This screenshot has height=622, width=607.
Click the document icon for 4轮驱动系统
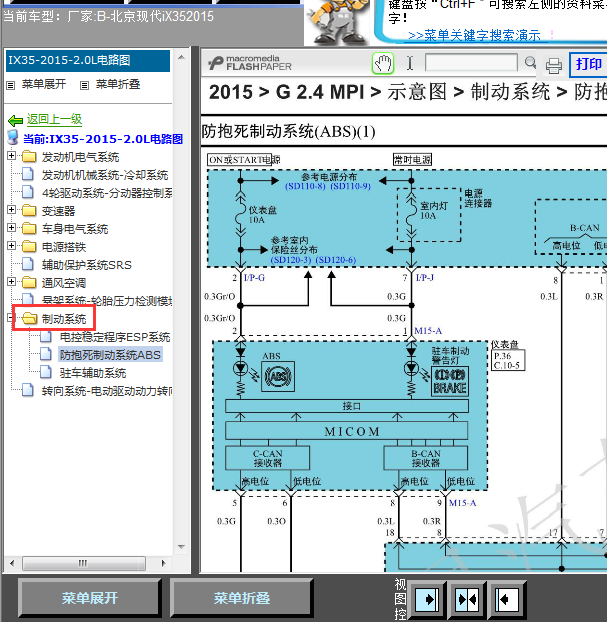click(x=28, y=192)
